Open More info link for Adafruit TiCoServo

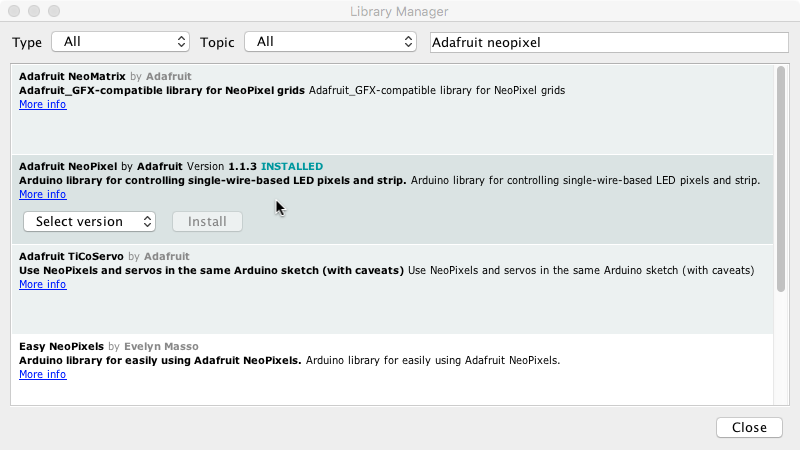pyautogui.click(x=42, y=284)
